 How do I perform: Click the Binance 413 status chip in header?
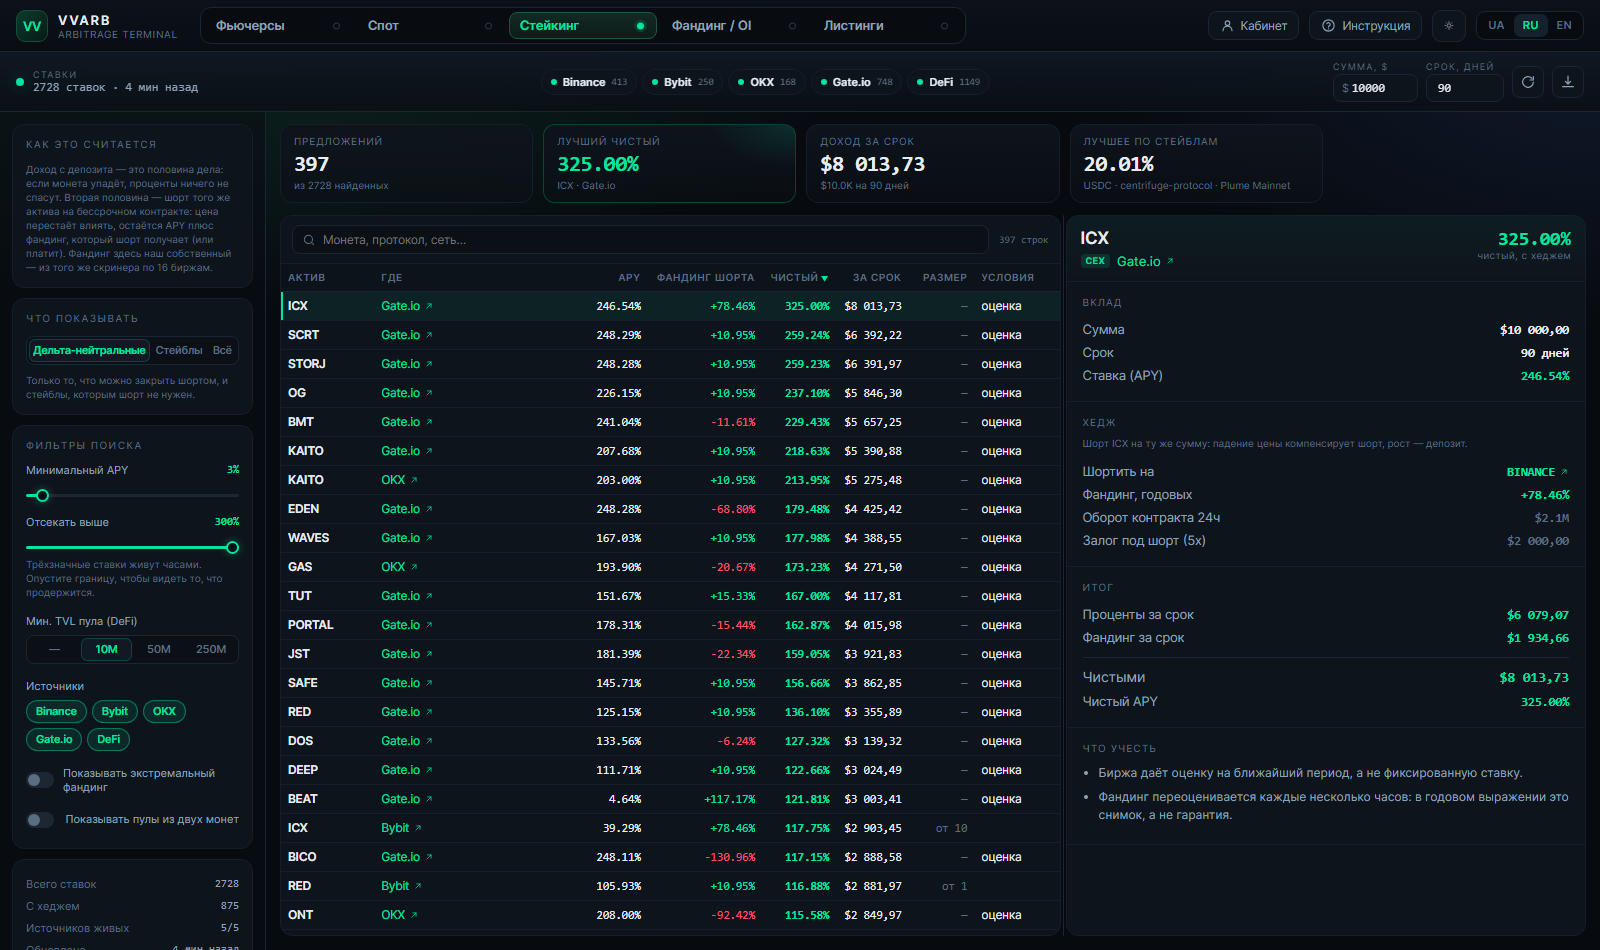coord(589,82)
